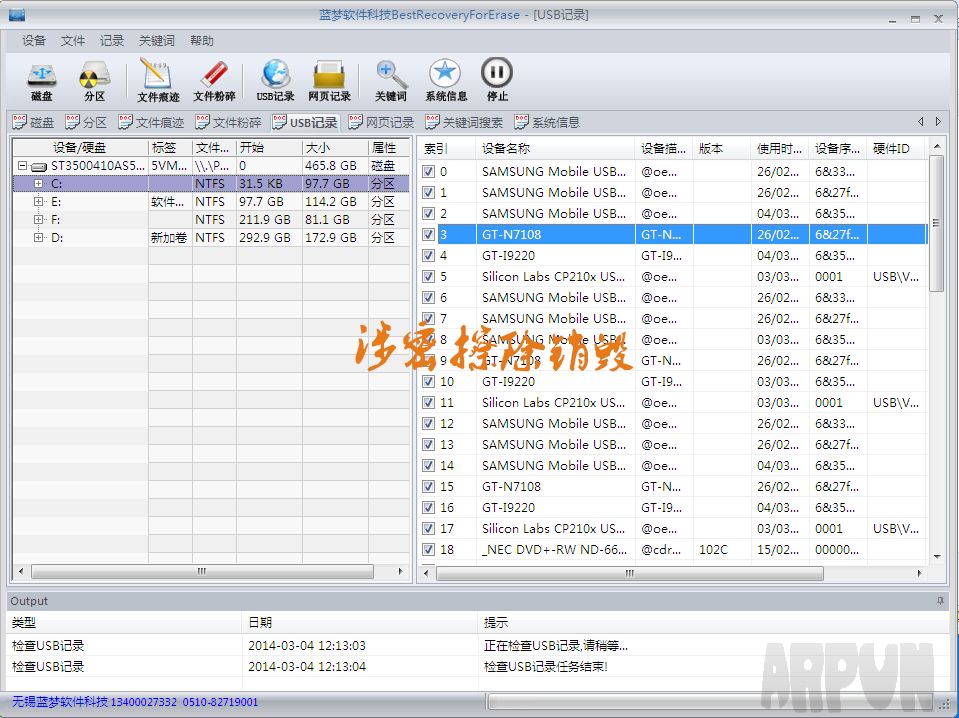959x718 pixels.
Task: Select the 文件痕迹 toolbar icon
Action: [x=158, y=81]
